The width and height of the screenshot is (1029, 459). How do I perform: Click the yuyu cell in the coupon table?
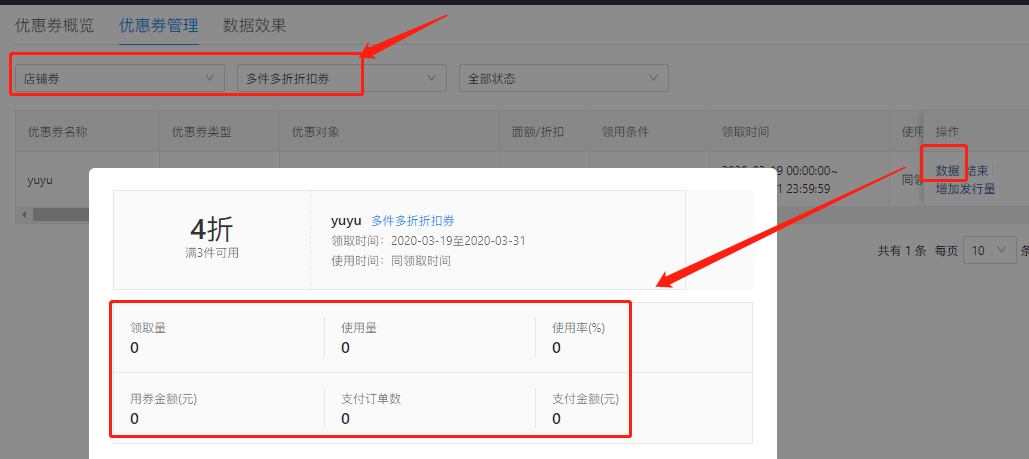tap(40, 181)
